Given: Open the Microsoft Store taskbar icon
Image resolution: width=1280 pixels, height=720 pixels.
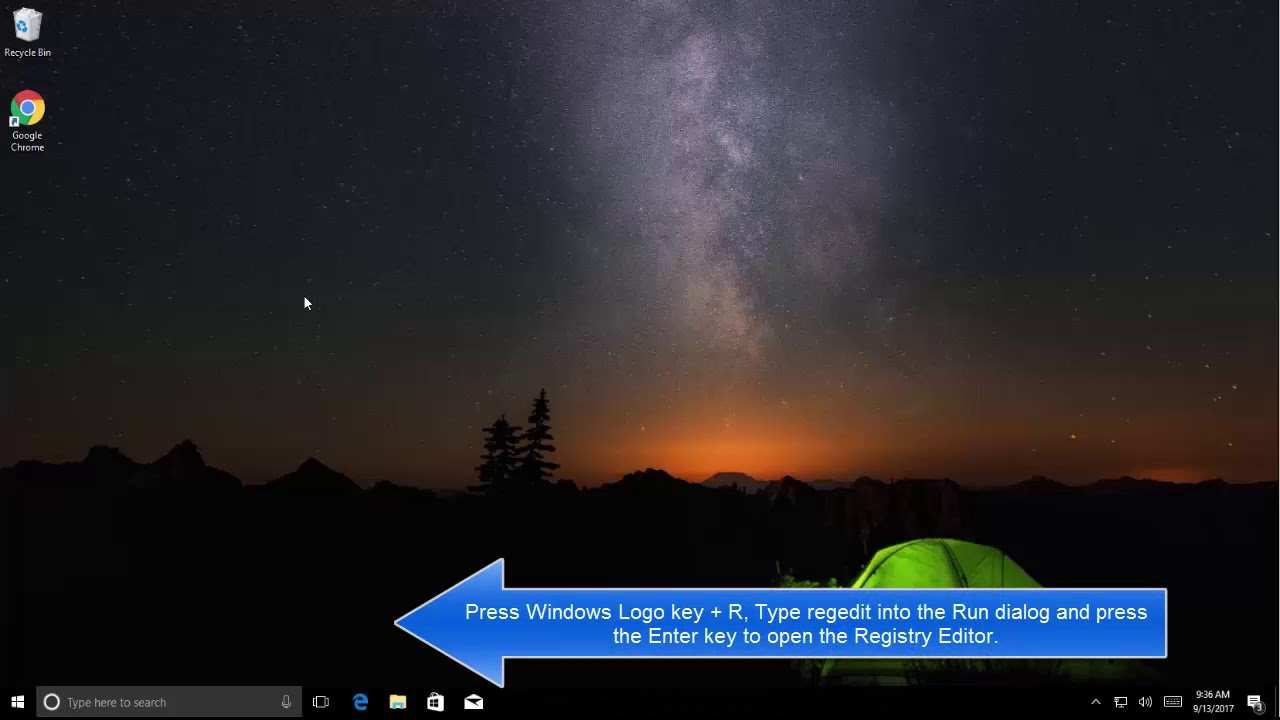Looking at the screenshot, I should (436, 702).
